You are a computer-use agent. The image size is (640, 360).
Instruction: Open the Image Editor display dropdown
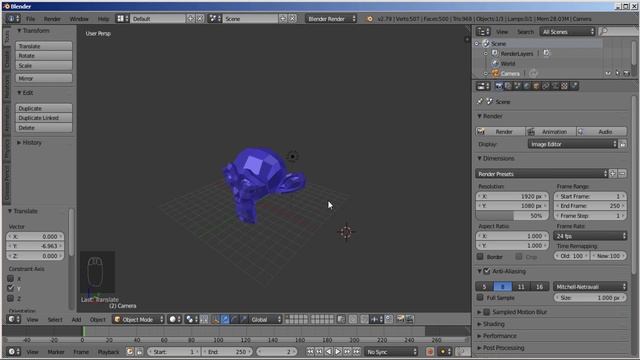(573, 144)
